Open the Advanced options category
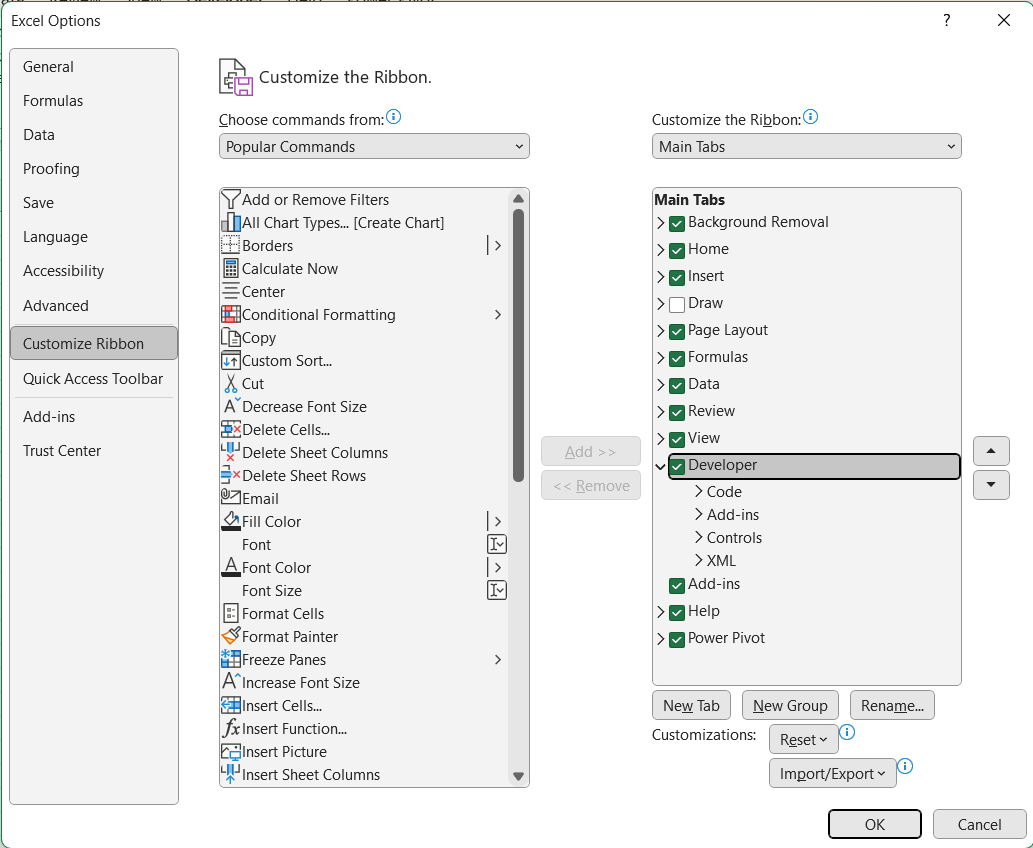Viewport: 1033px width, 848px height. point(94,306)
